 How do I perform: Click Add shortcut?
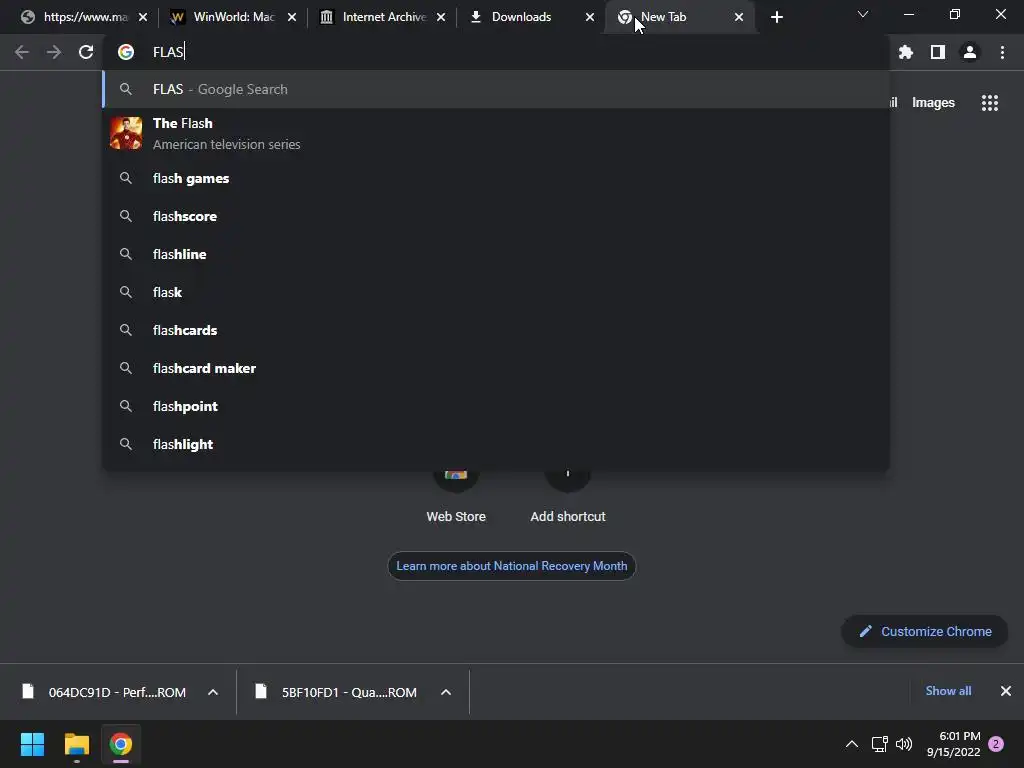[568, 496]
